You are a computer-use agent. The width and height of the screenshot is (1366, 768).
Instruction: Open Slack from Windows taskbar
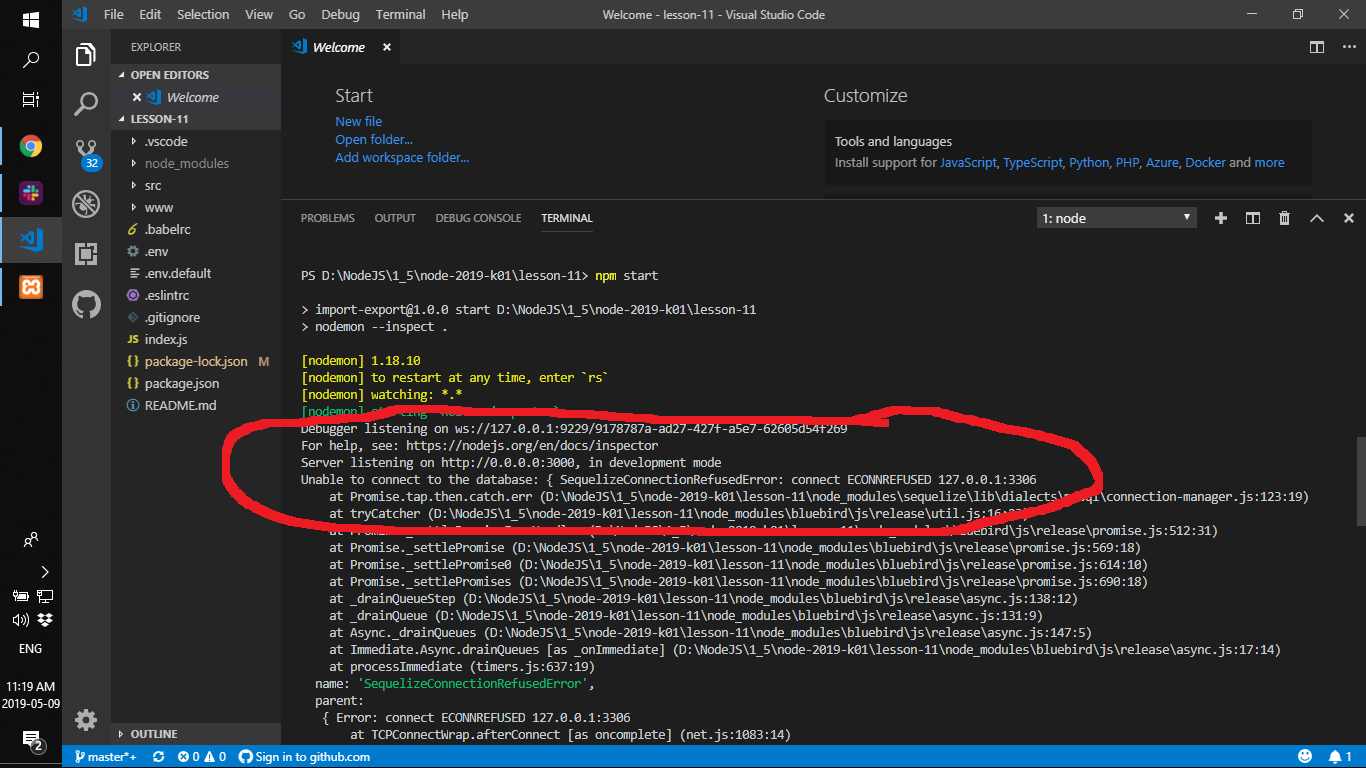click(x=31, y=192)
